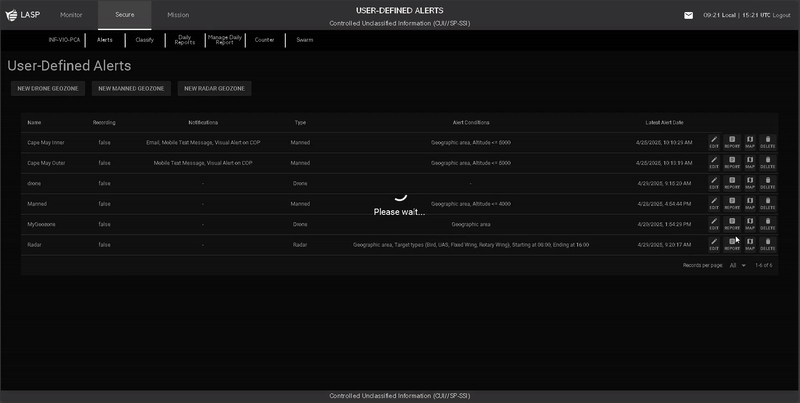Show the drone alert on map
This screenshot has width=800, height=403.
point(749,183)
